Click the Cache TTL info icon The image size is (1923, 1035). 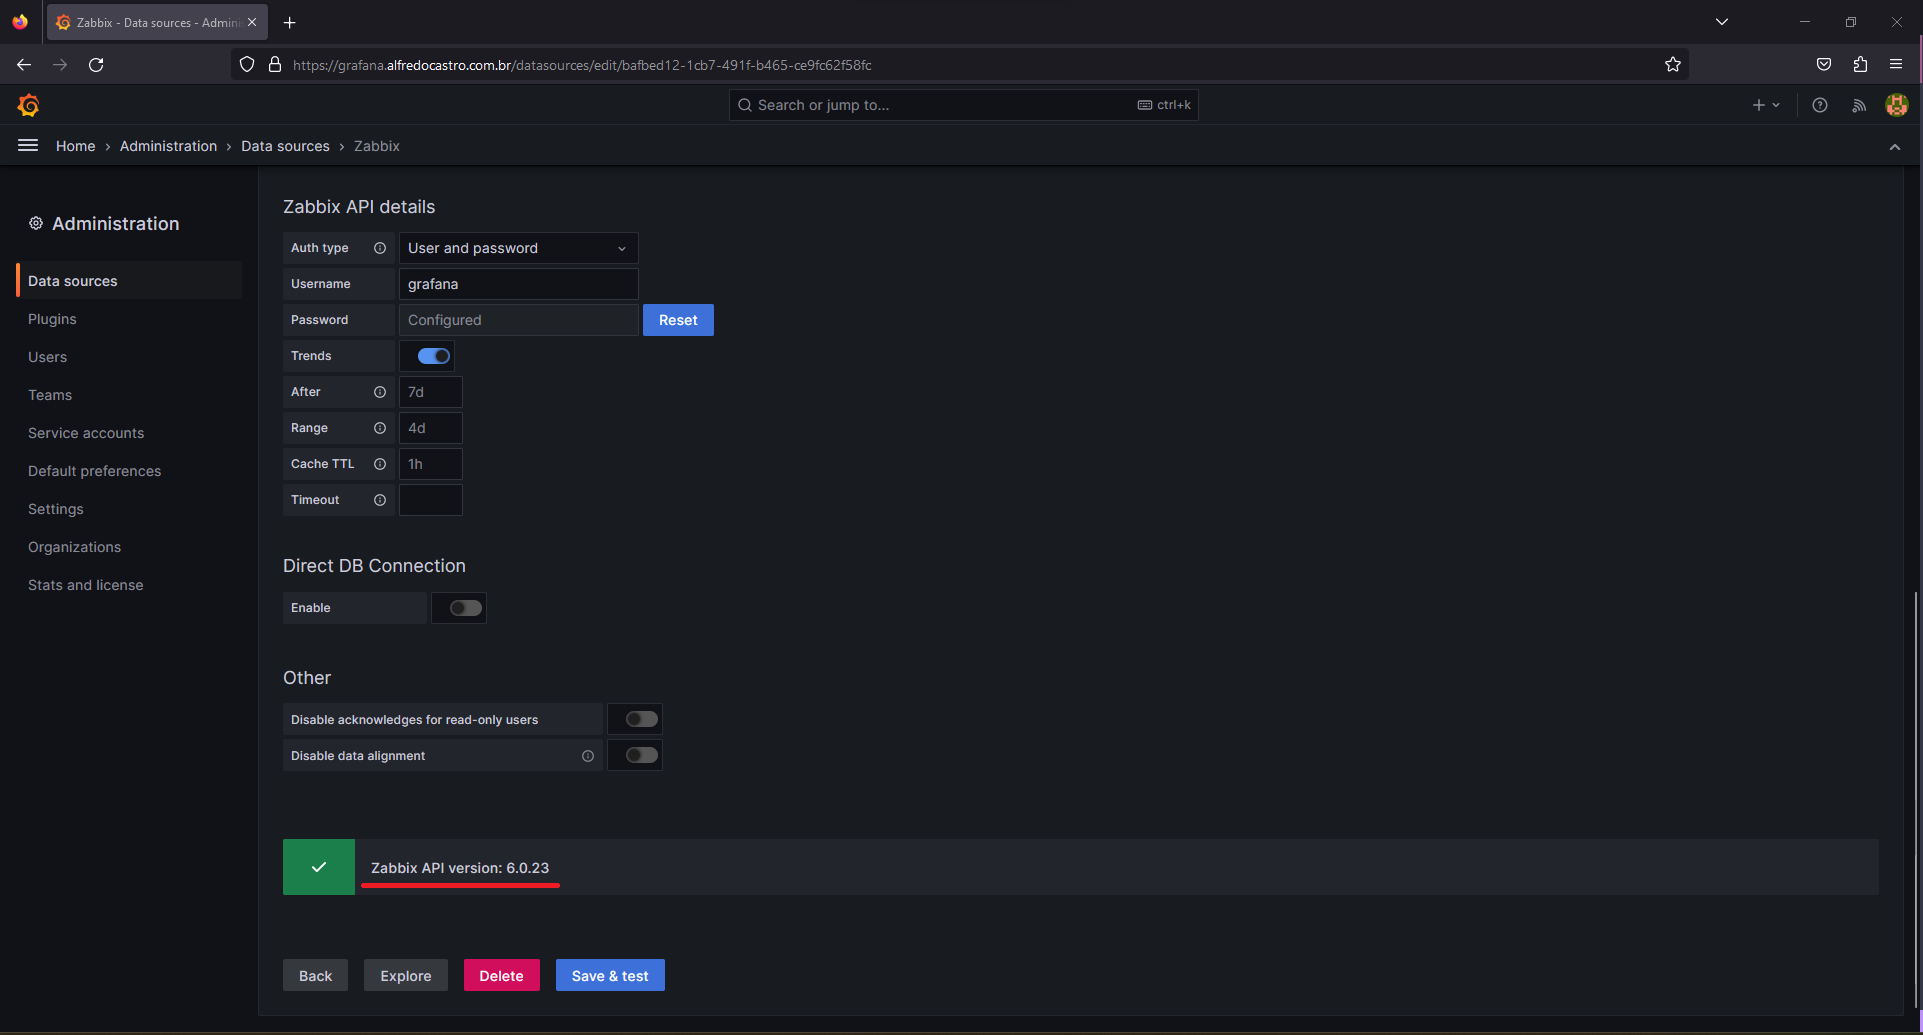coord(380,464)
